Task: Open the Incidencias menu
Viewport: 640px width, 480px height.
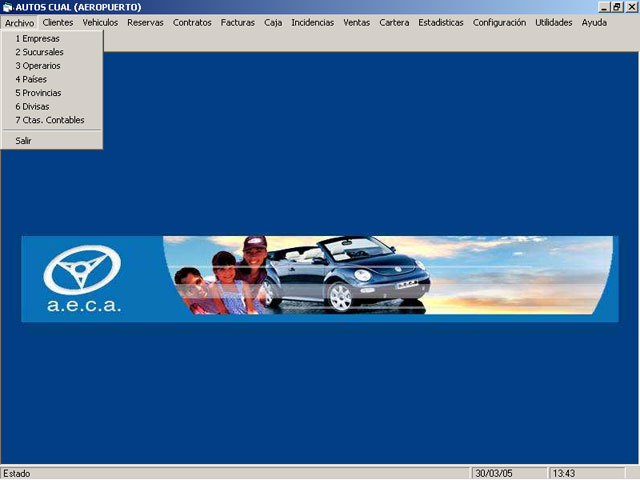Action: (x=313, y=22)
